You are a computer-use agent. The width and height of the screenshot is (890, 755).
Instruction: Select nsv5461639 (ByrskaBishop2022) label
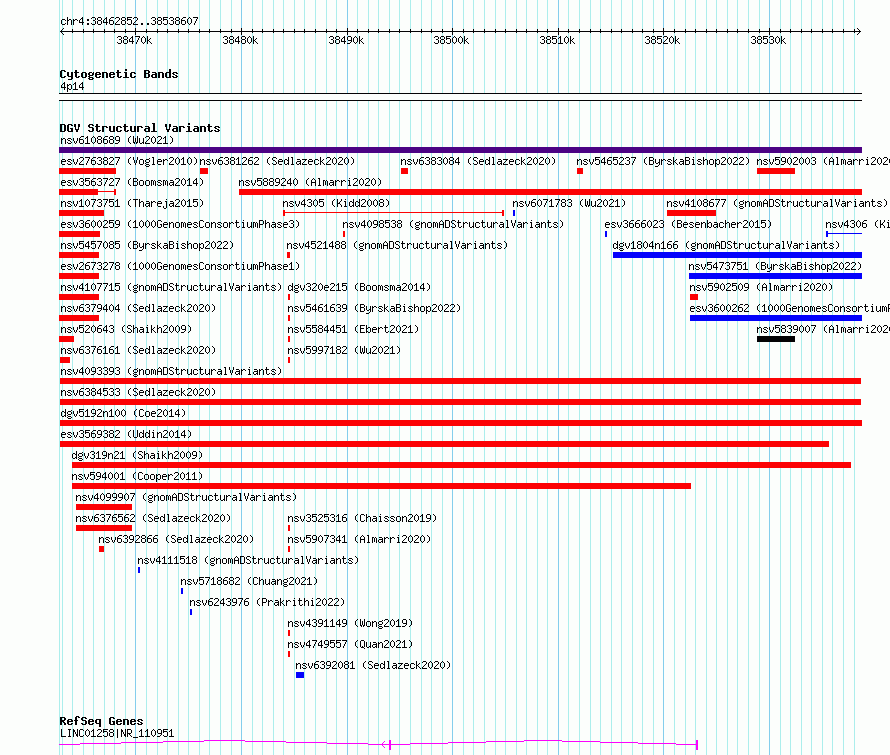(x=374, y=308)
